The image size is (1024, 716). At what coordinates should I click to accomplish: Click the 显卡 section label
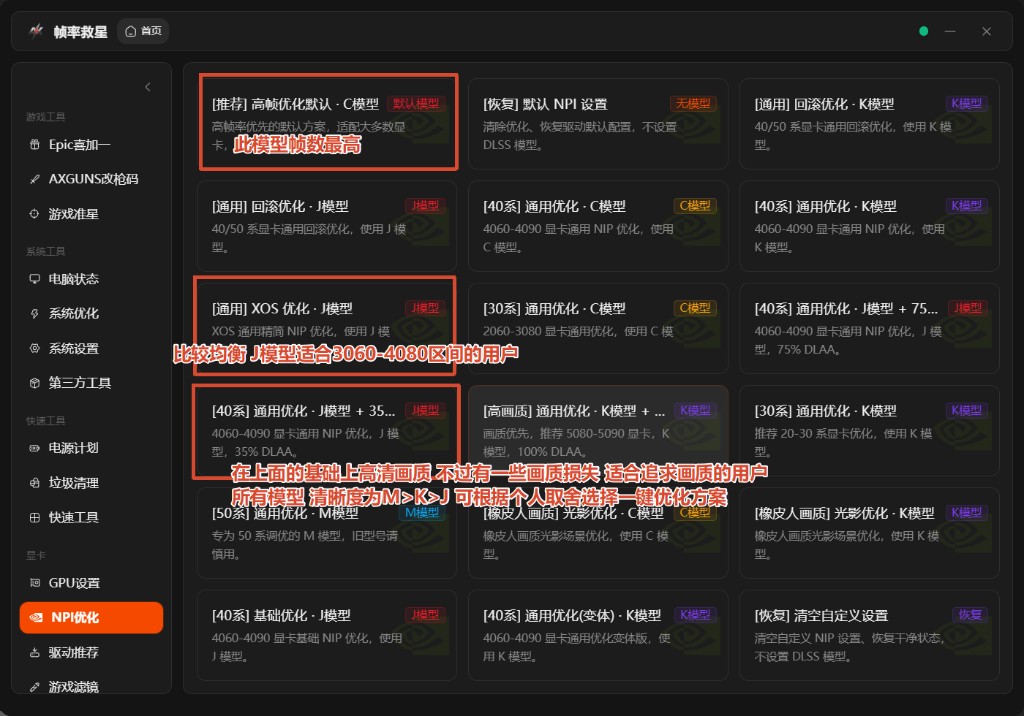35,555
